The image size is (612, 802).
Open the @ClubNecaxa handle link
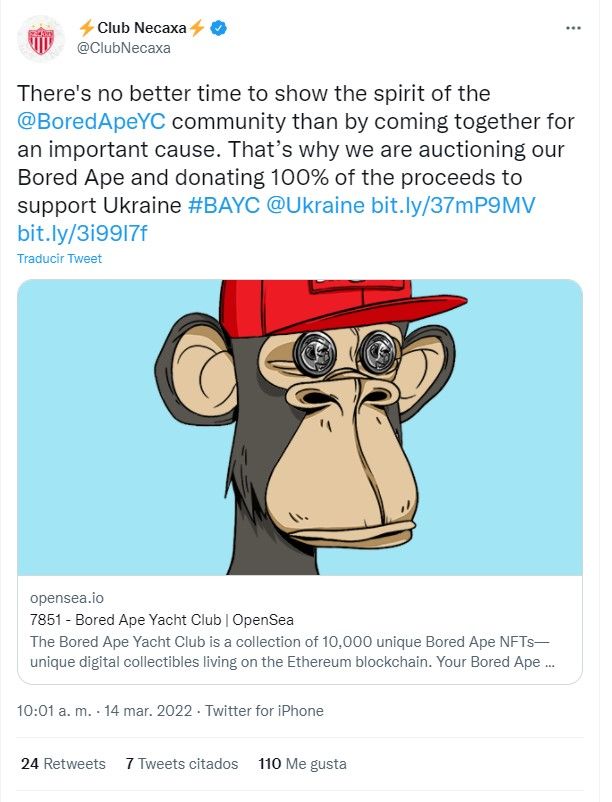(x=123, y=48)
